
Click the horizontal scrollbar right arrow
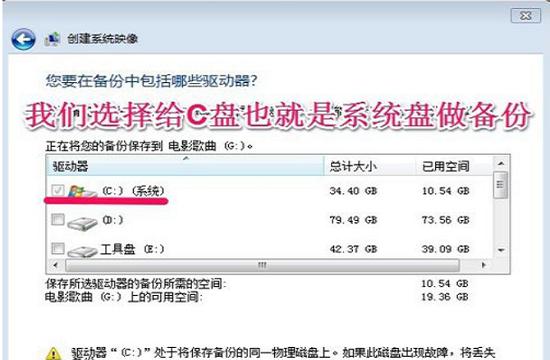[x=484, y=265]
